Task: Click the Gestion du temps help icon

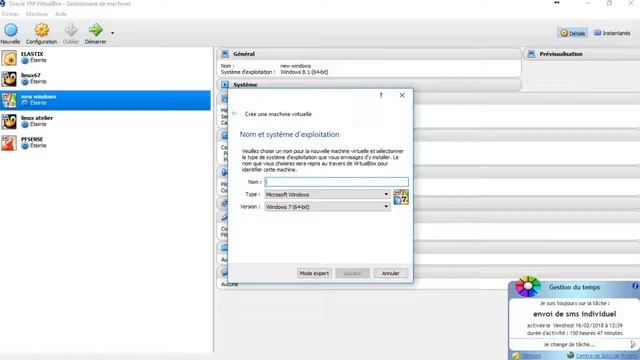Action: pyautogui.click(x=636, y=286)
